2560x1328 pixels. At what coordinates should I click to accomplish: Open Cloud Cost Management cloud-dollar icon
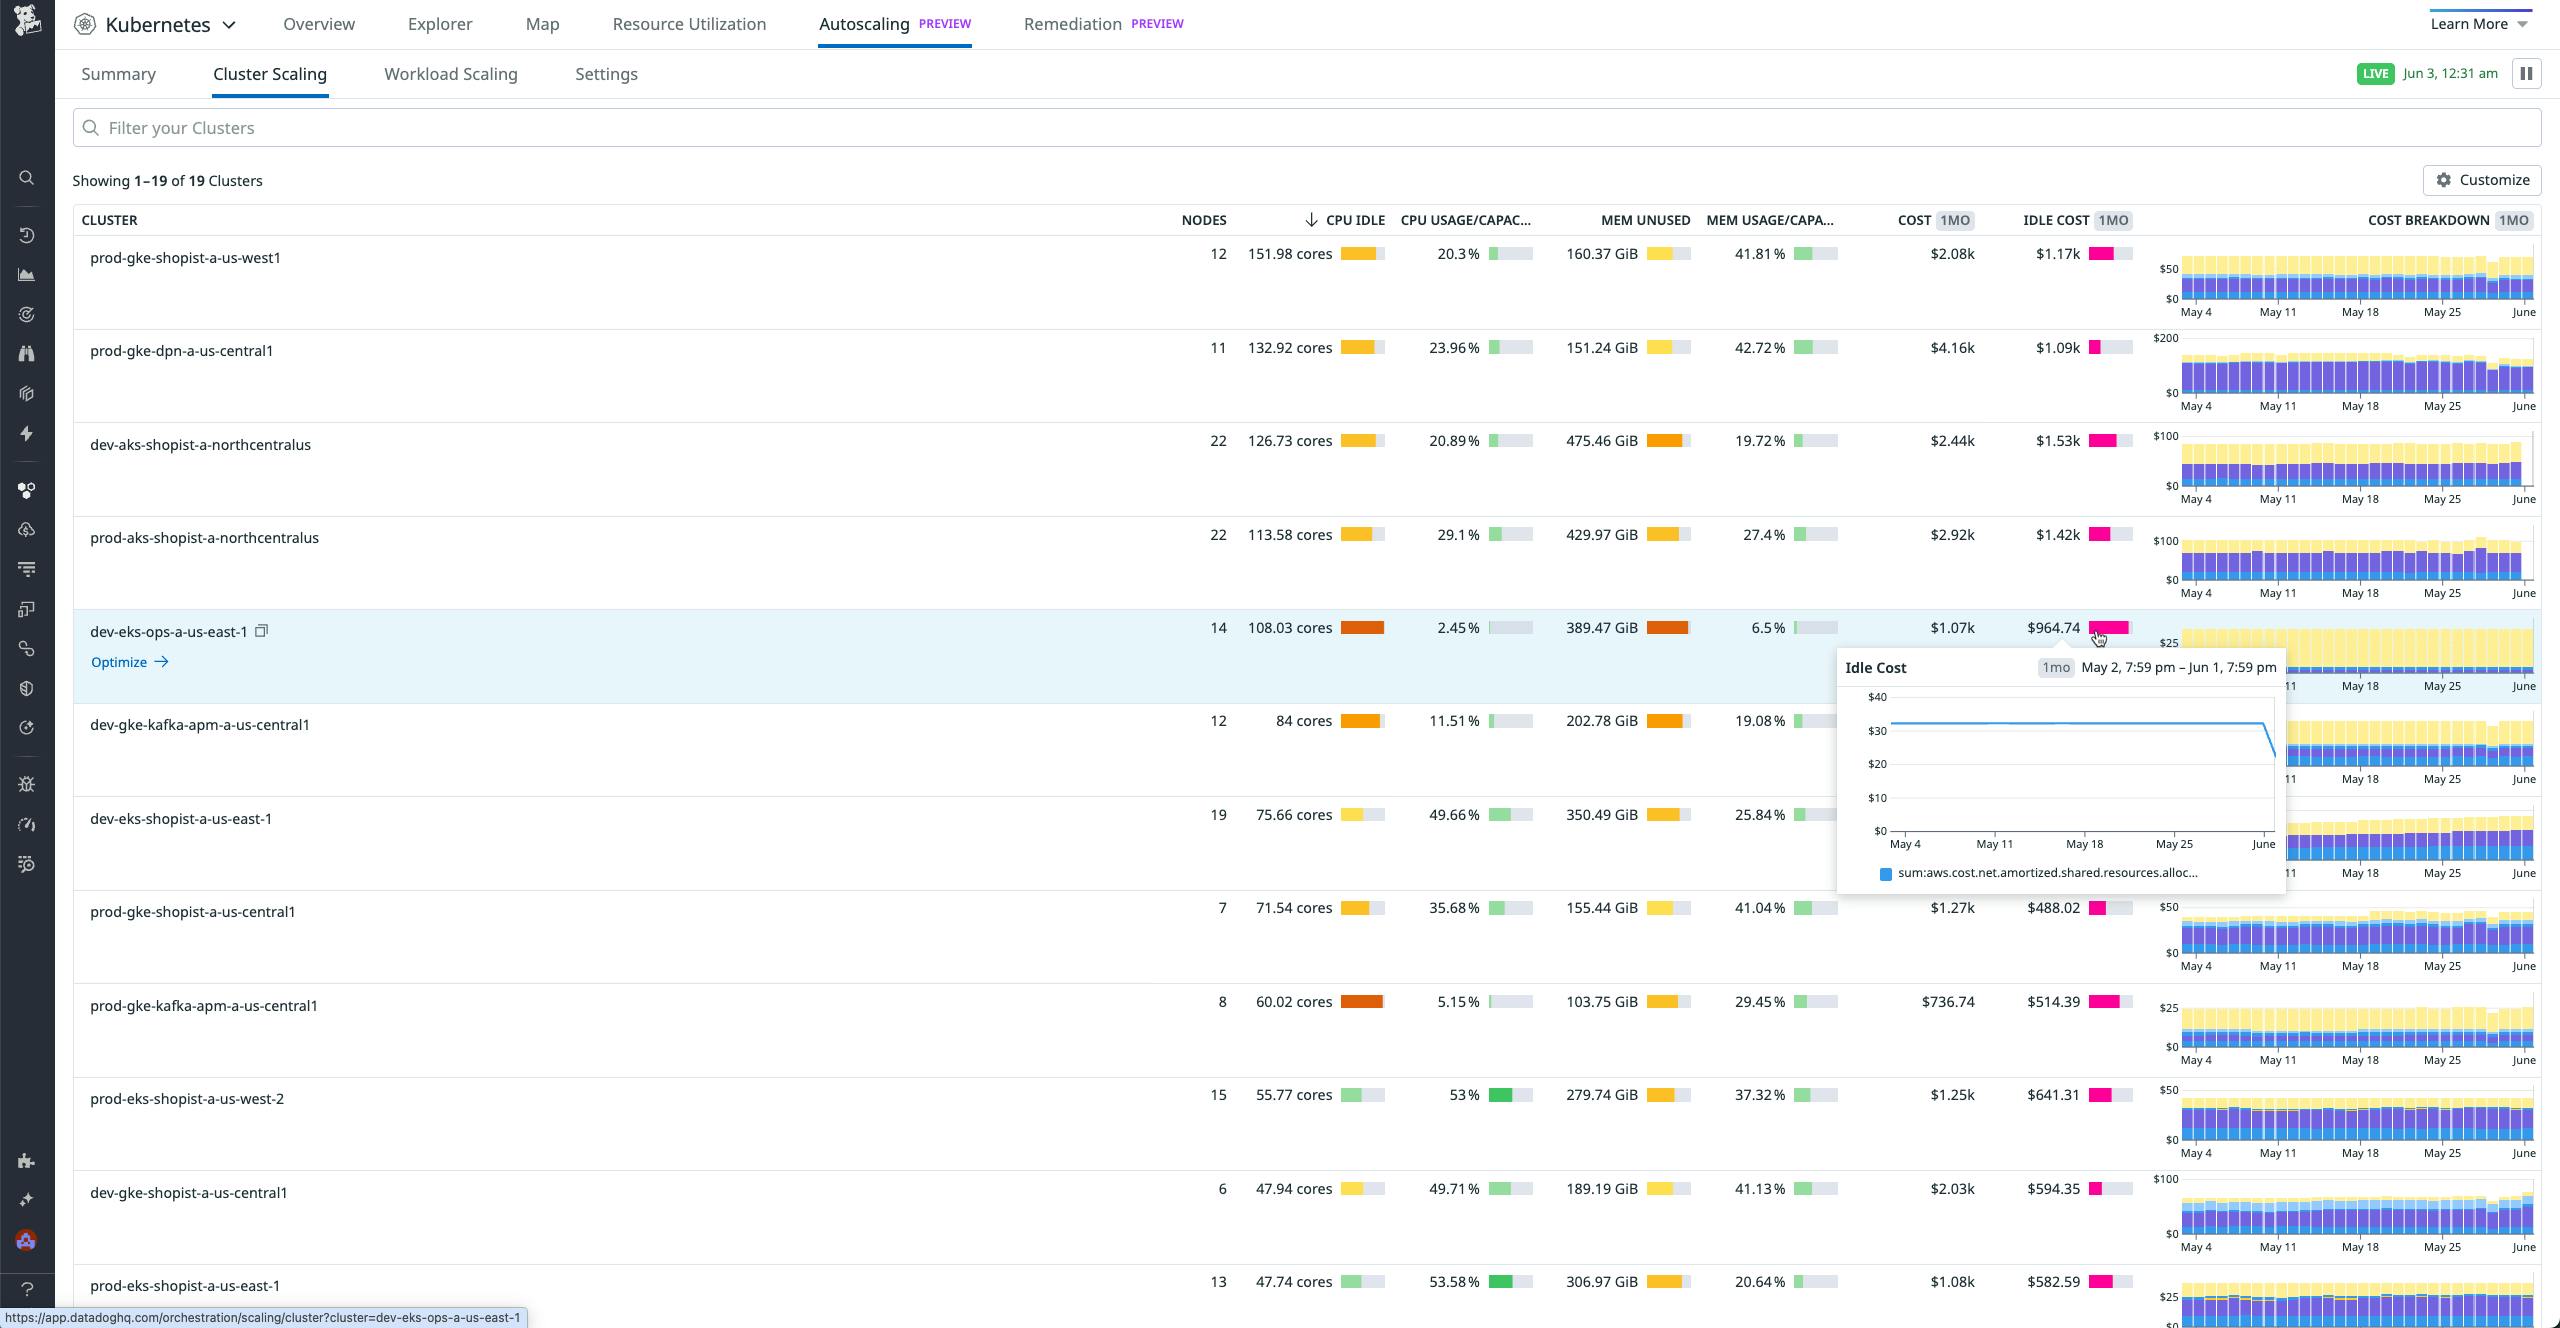coord(26,529)
